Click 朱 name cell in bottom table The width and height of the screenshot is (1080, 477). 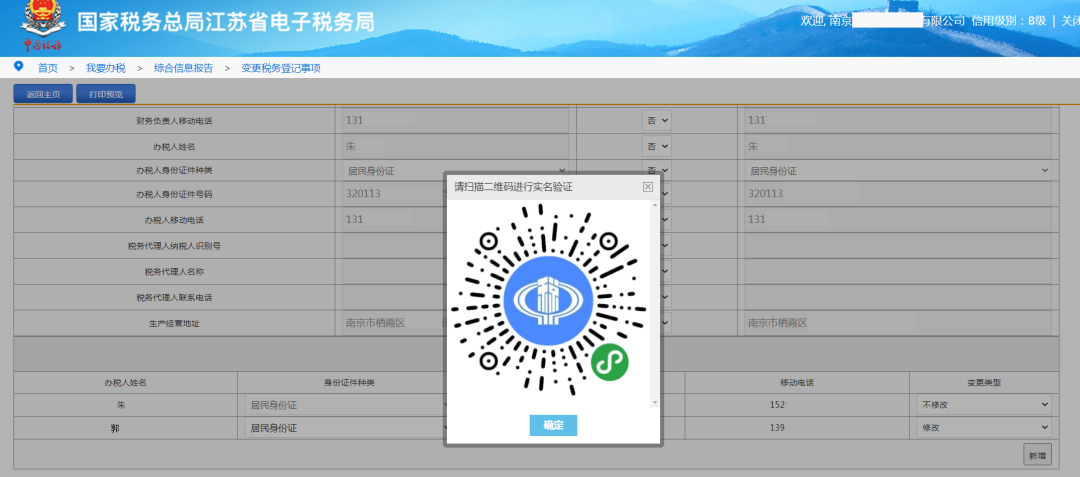[x=125, y=405]
